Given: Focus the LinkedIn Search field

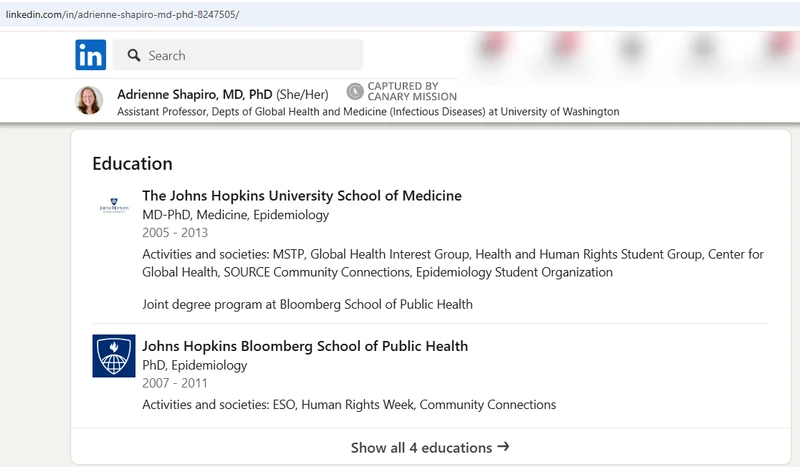Looking at the screenshot, I should pyautogui.click(x=238, y=55).
